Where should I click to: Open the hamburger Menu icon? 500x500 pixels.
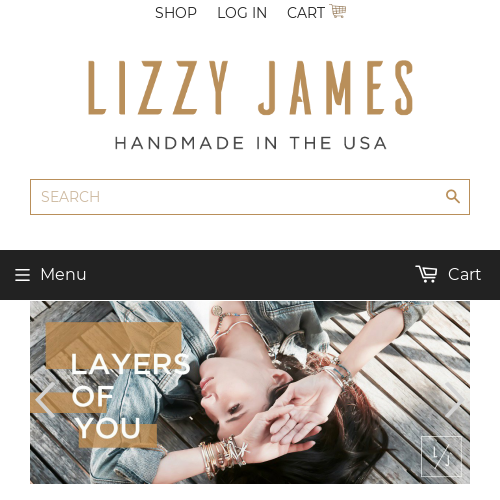click(22, 275)
